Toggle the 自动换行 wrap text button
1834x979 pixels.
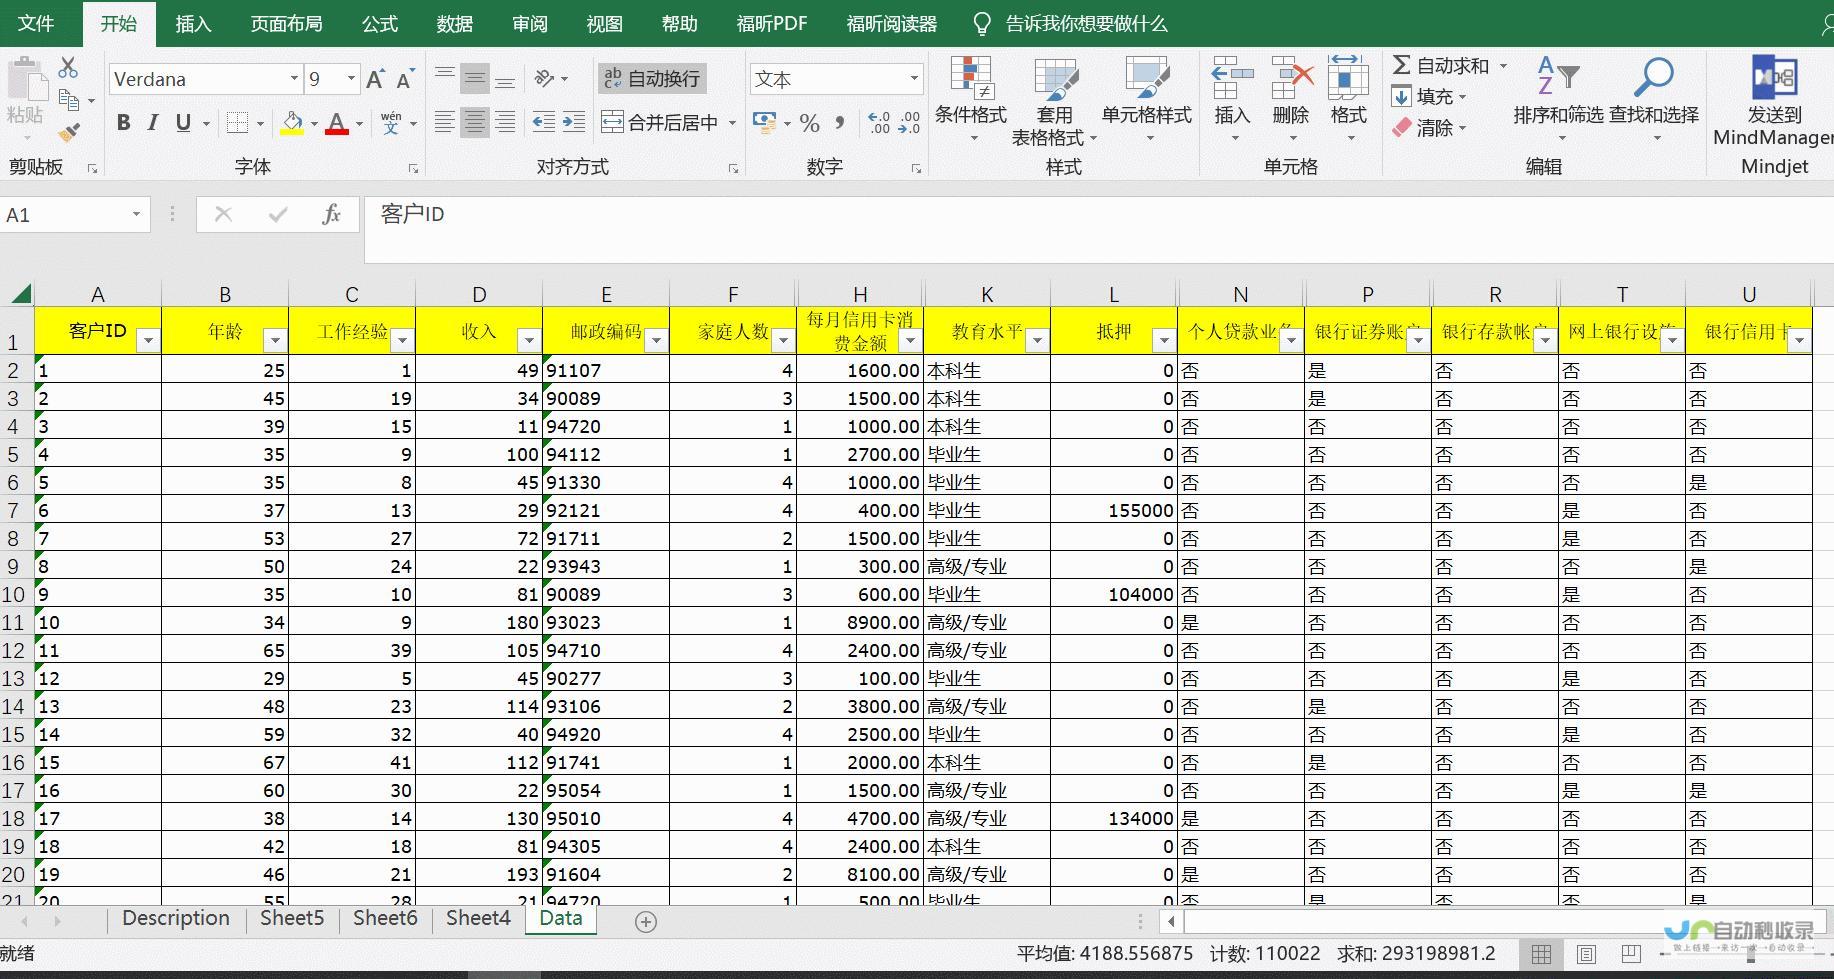coord(653,78)
